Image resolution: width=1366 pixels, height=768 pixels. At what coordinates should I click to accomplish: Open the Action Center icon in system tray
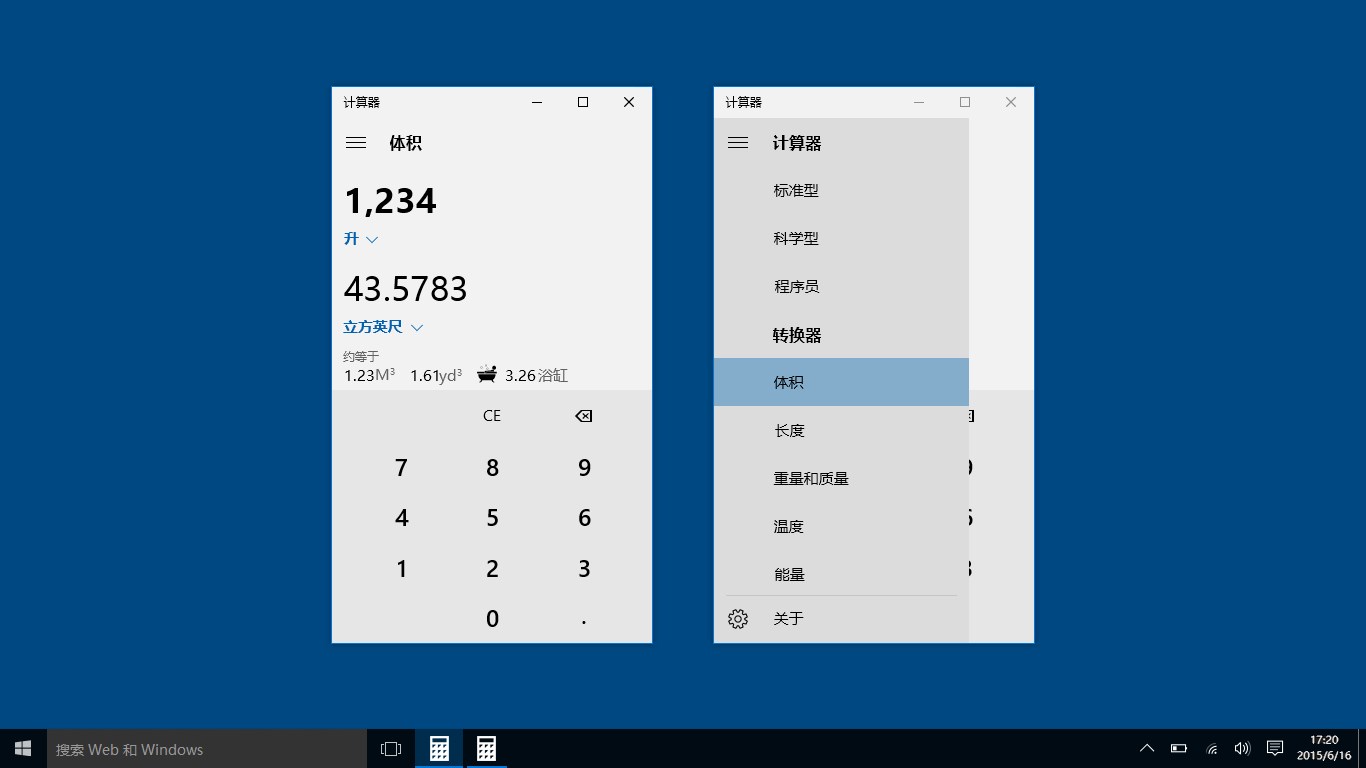point(1274,747)
